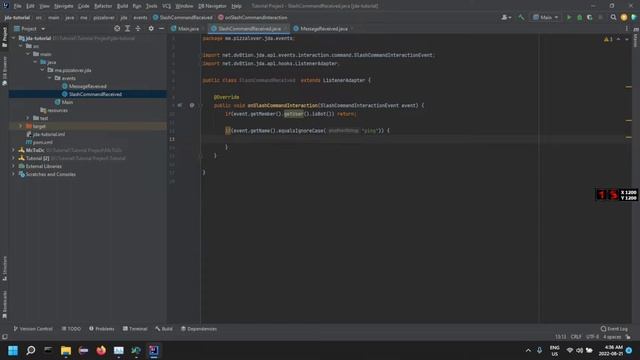Select opened file locate icon in Project panel
Image resolution: width=640 pixels, height=360 pixels.
click(x=117, y=29)
